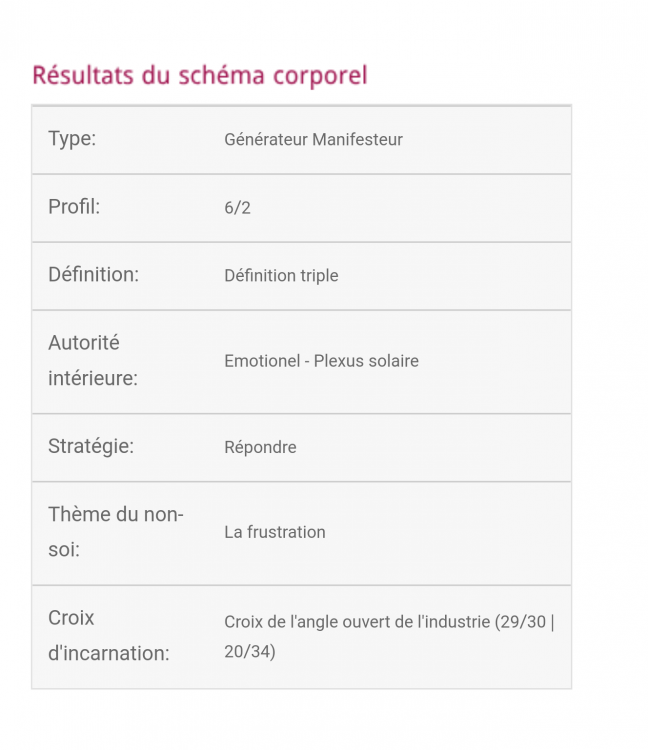Click the 'Stratégie:' row label

[x=91, y=446]
